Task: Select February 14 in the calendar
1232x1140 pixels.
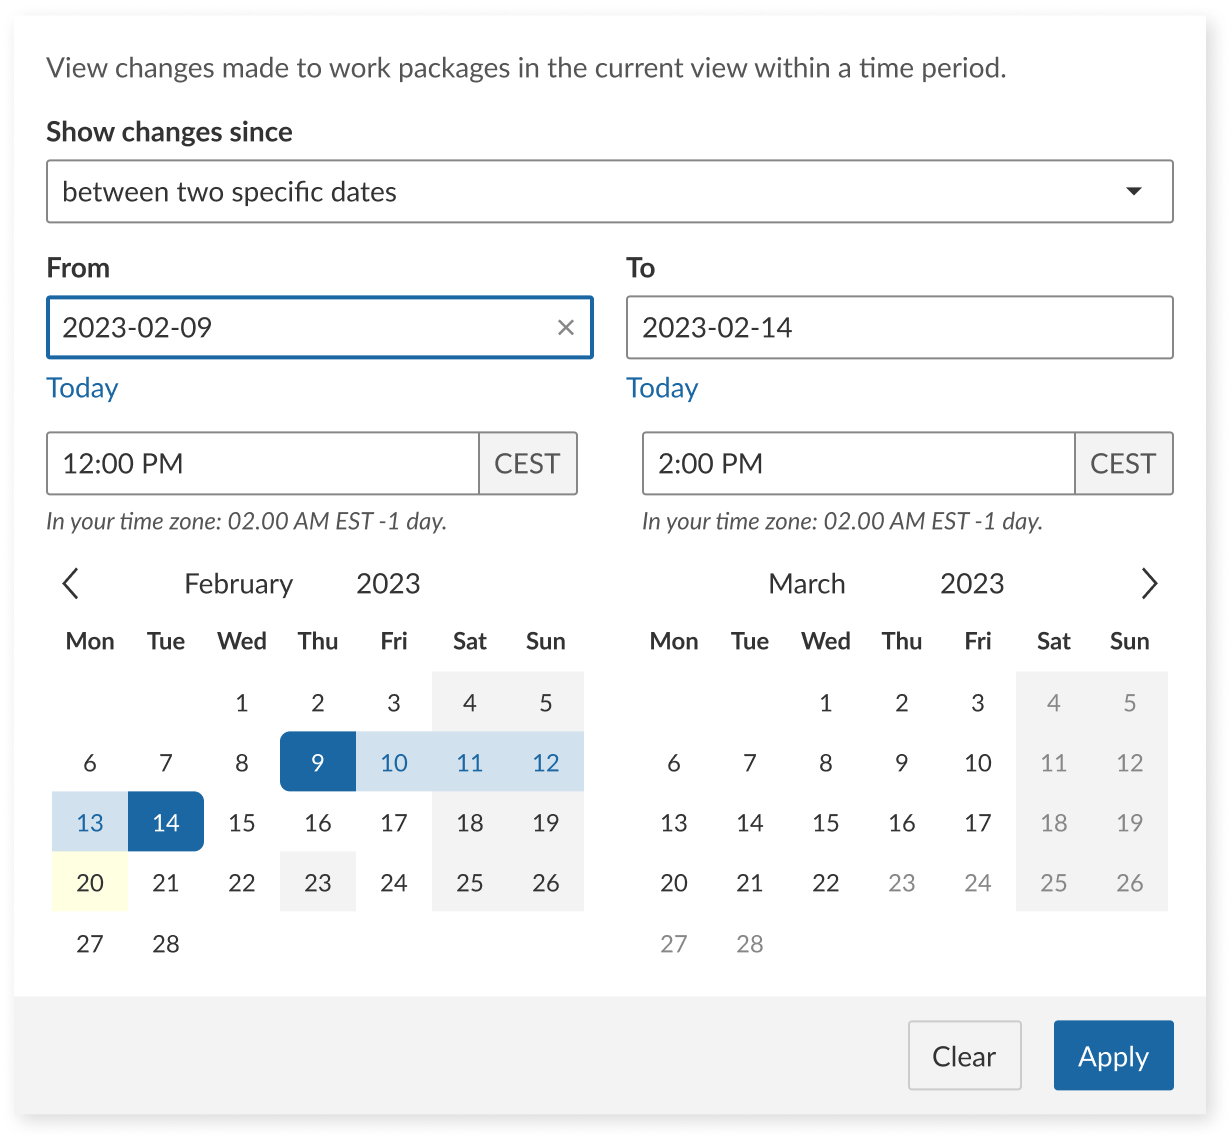Action: coord(165,821)
